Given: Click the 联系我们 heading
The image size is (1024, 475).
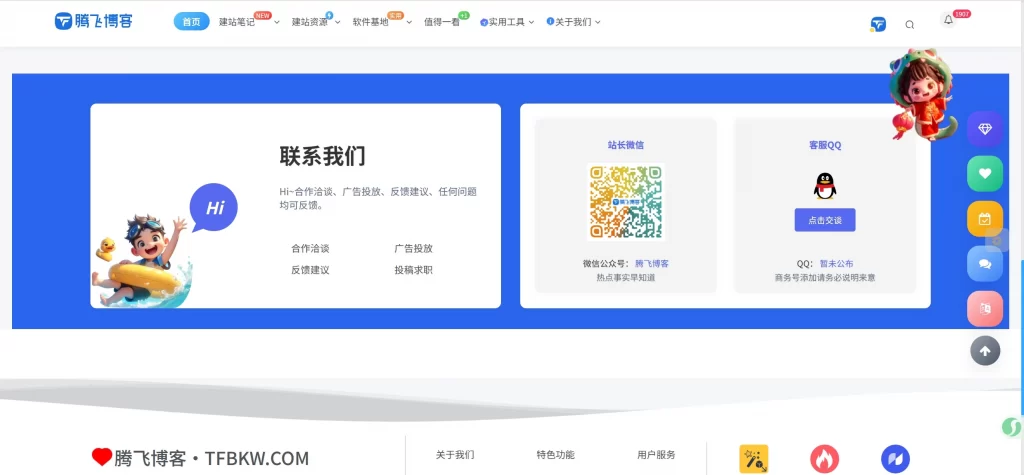Looking at the screenshot, I should pyautogui.click(x=323, y=156).
